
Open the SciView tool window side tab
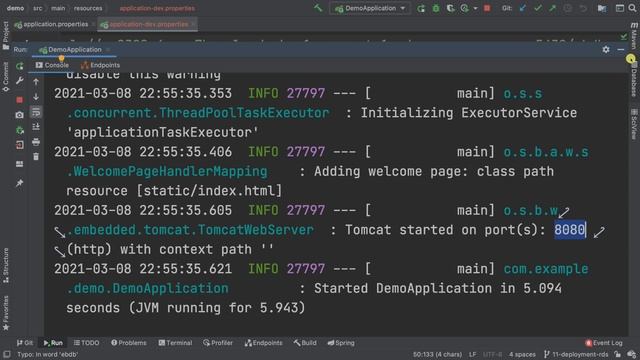click(634, 124)
